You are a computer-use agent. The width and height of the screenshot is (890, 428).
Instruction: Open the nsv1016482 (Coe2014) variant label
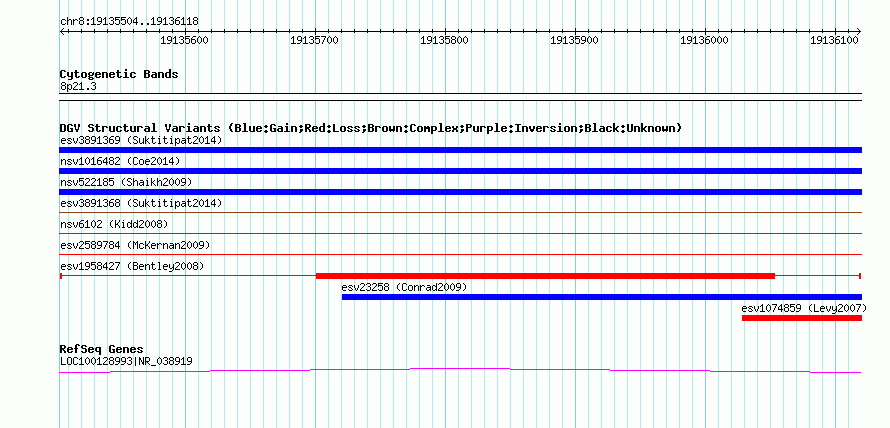120,161
